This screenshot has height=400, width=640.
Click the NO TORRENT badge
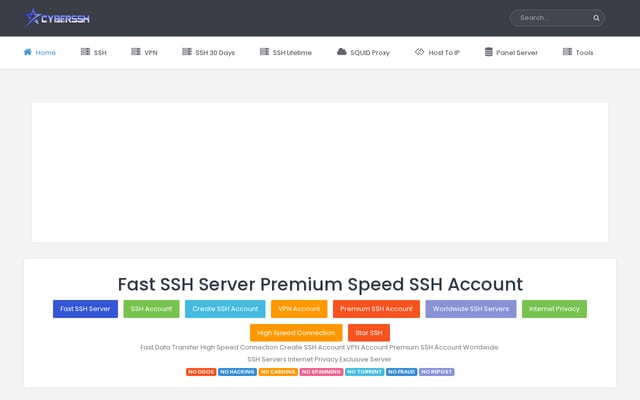364,372
